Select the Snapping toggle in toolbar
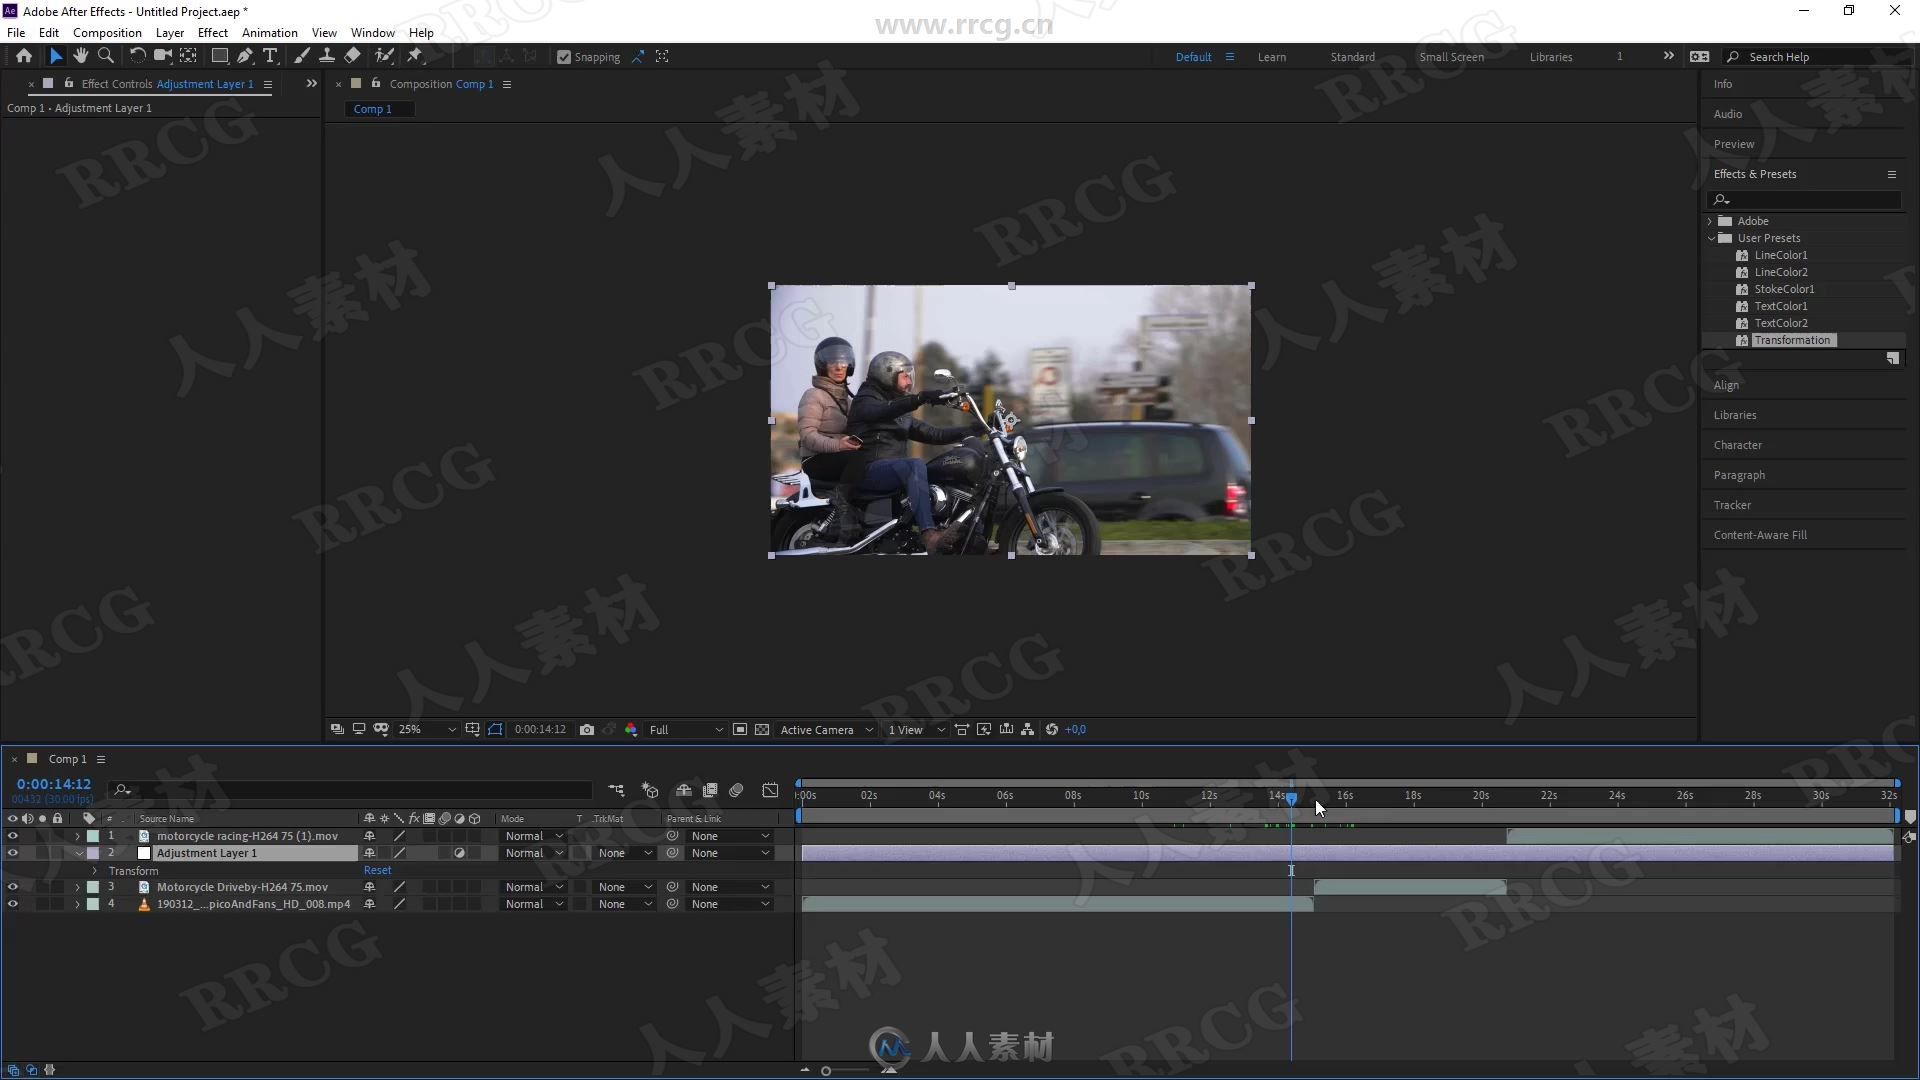 [x=563, y=55]
